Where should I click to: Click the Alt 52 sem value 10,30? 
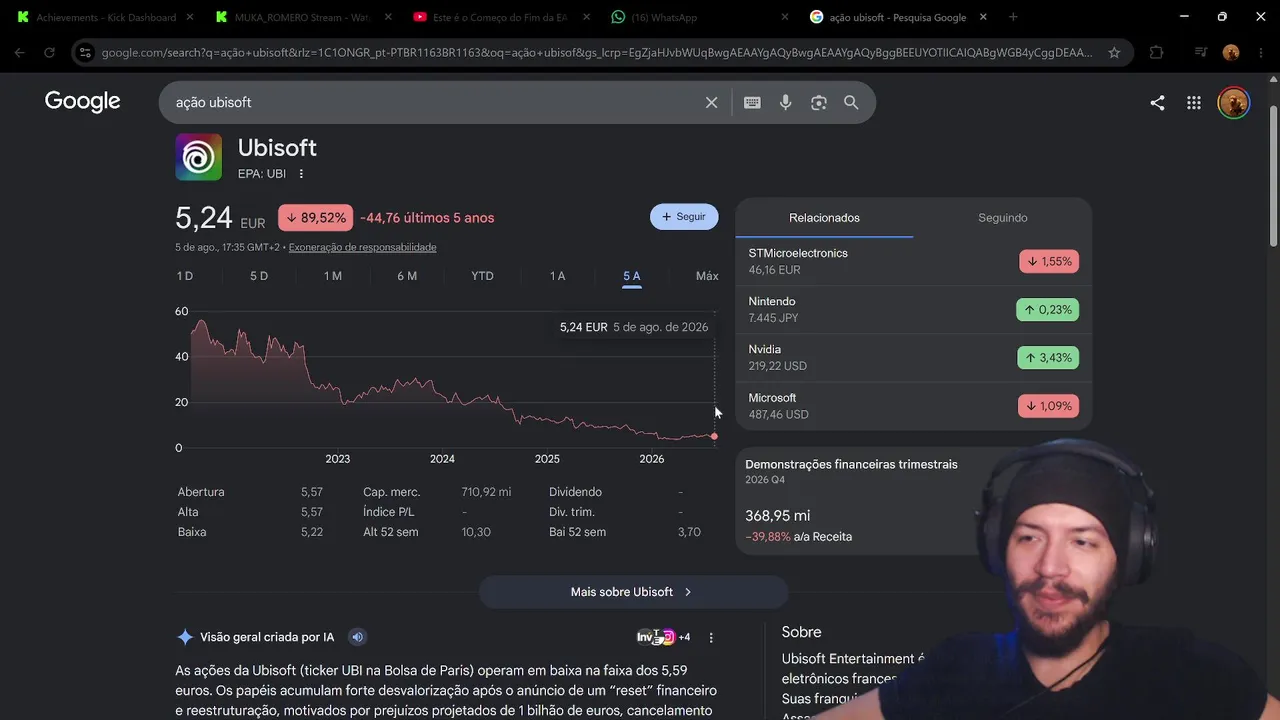(x=476, y=532)
